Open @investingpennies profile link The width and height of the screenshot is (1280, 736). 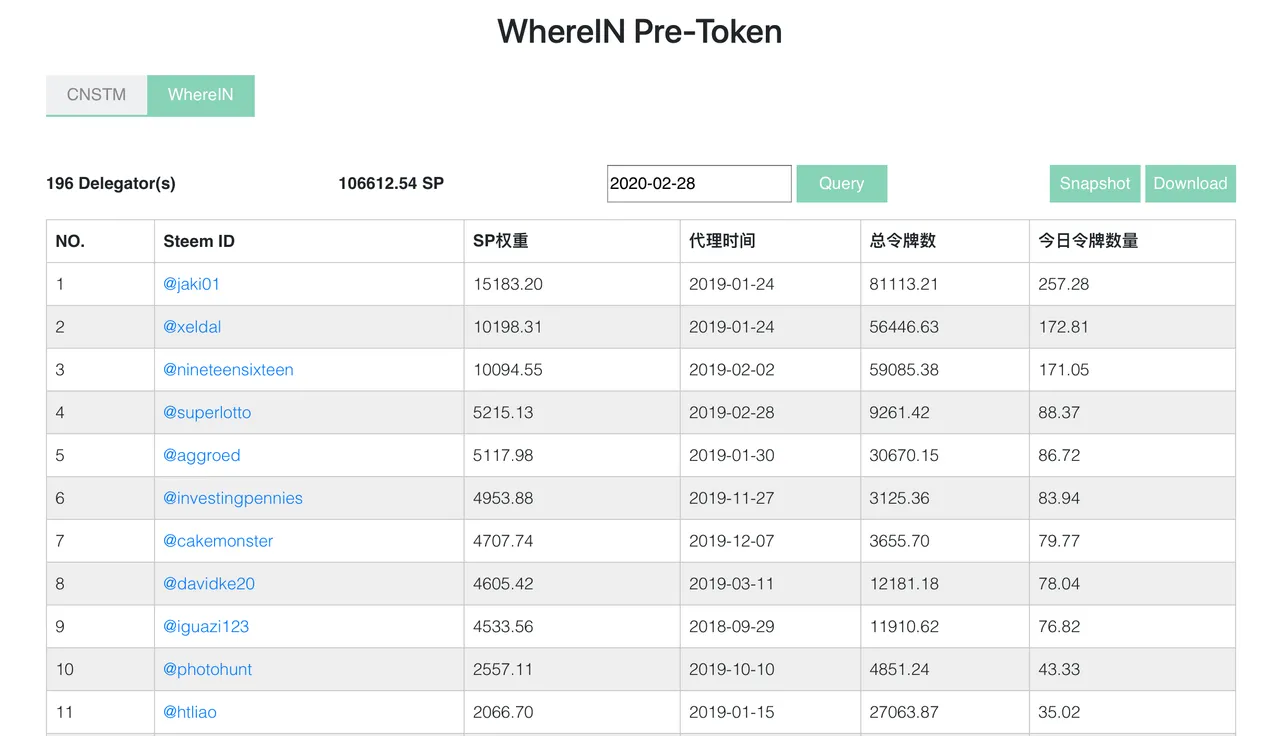232,498
